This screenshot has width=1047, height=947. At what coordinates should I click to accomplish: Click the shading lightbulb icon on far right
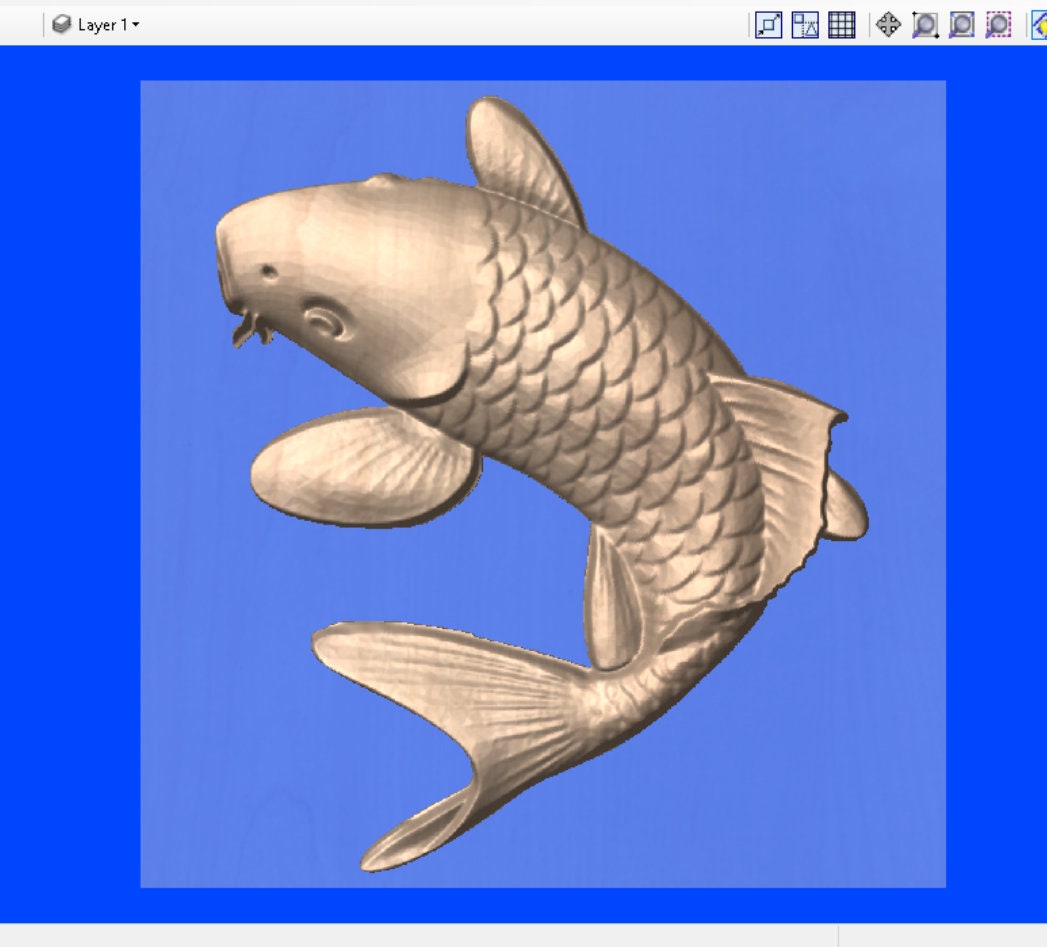(1041, 26)
